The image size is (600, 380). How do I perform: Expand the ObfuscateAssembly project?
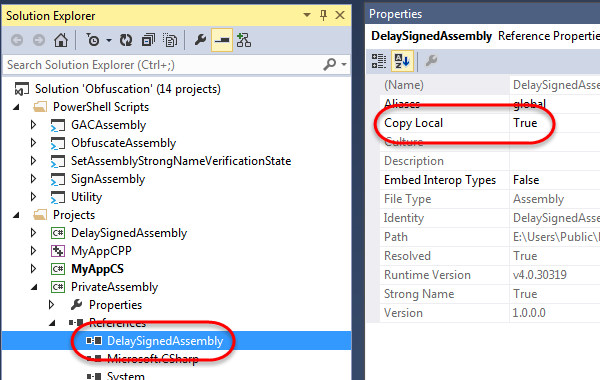pyautogui.click(x=33, y=143)
